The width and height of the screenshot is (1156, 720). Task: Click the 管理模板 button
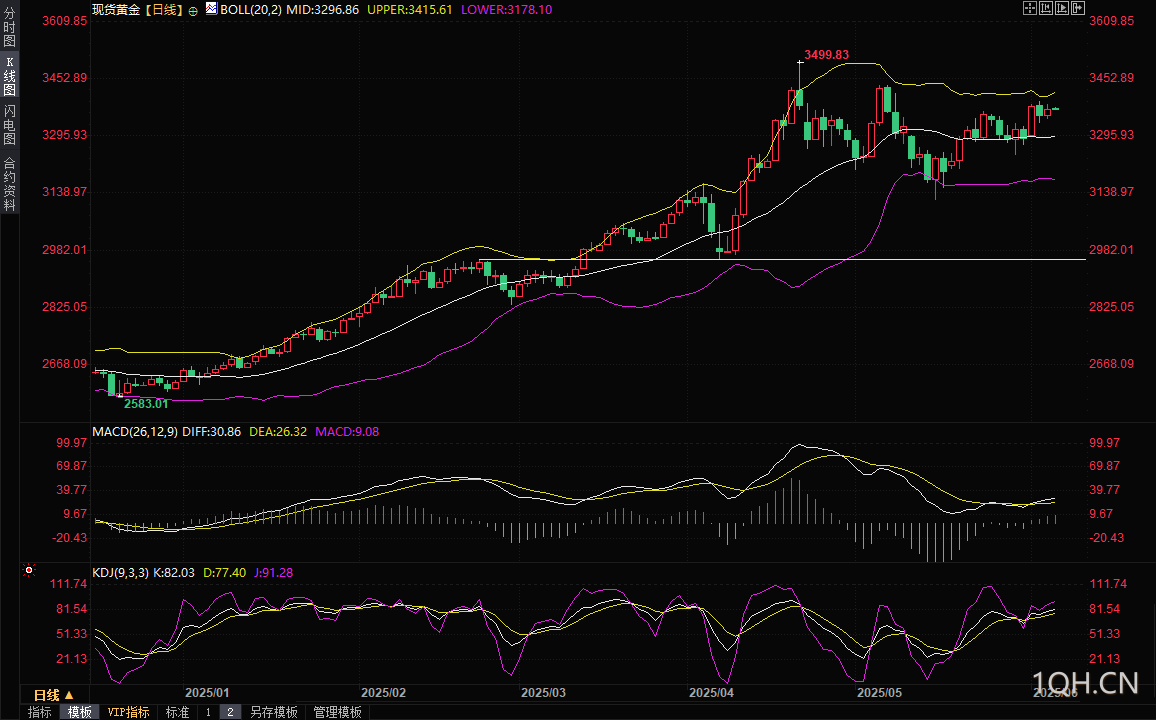(x=337, y=712)
